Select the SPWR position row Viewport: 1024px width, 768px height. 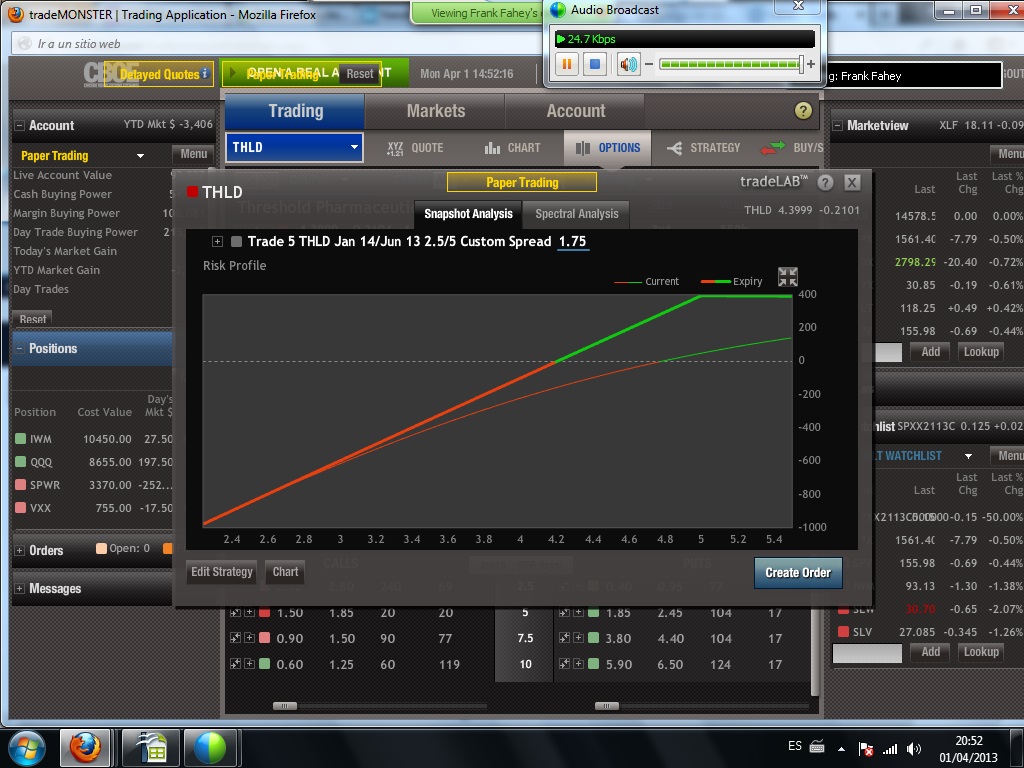pyautogui.click(x=93, y=485)
